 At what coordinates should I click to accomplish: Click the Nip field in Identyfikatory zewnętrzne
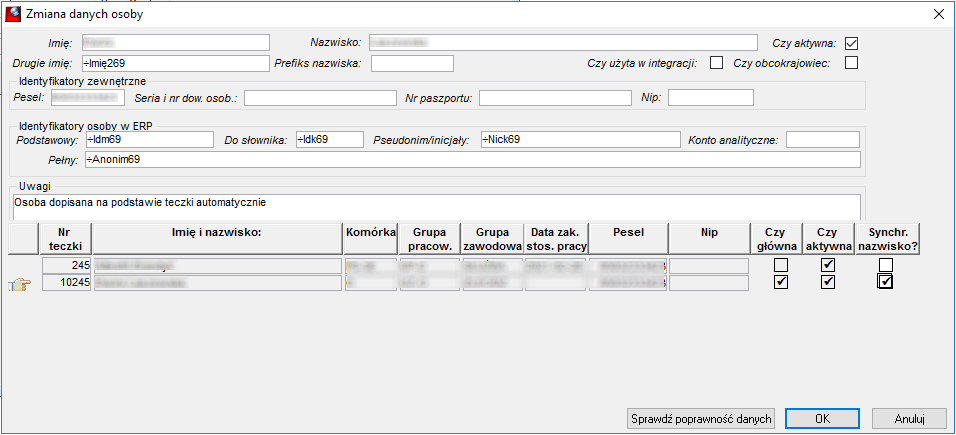tap(711, 98)
